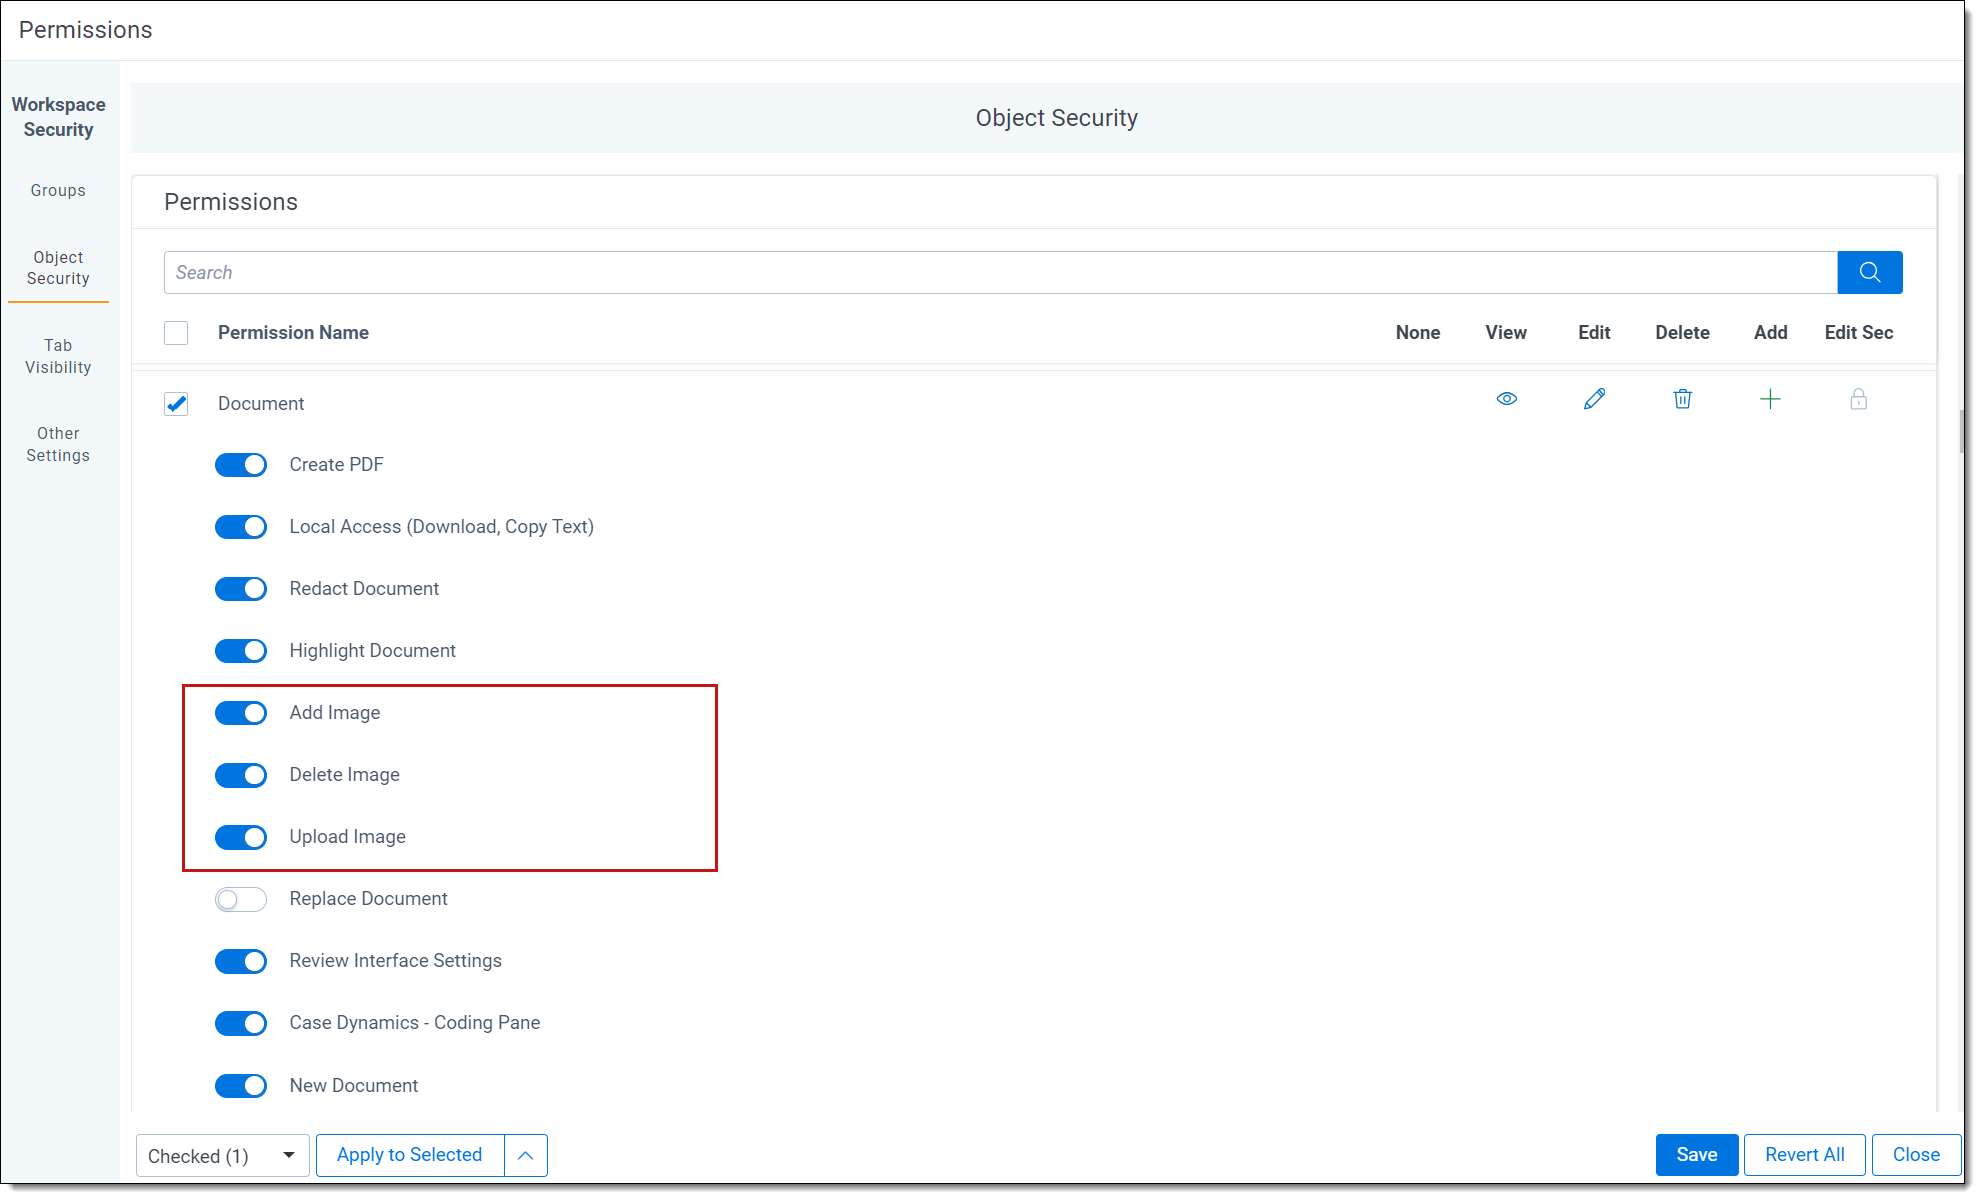
Task: Expand the Apply to Selected chevron
Action: pyautogui.click(x=525, y=1155)
